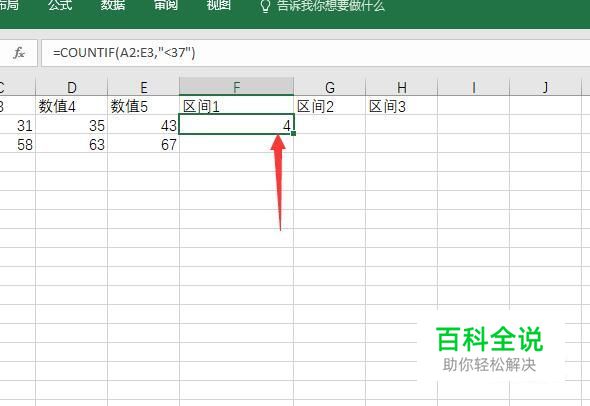The height and width of the screenshot is (406, 590).
Task: Select the cell containing 58
Action: click(18, 144)
